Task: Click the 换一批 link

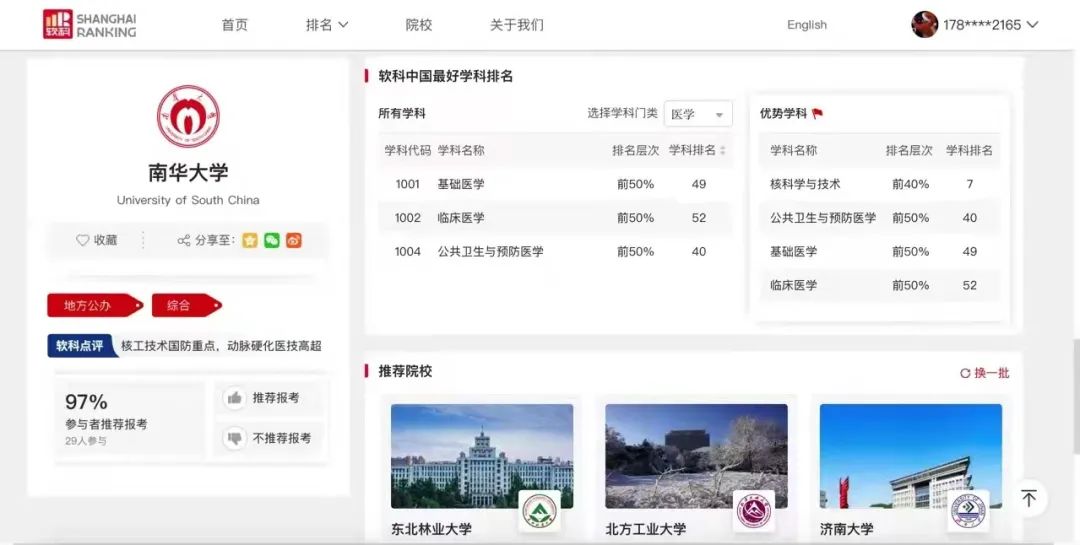Action: (x=985, y=373)
